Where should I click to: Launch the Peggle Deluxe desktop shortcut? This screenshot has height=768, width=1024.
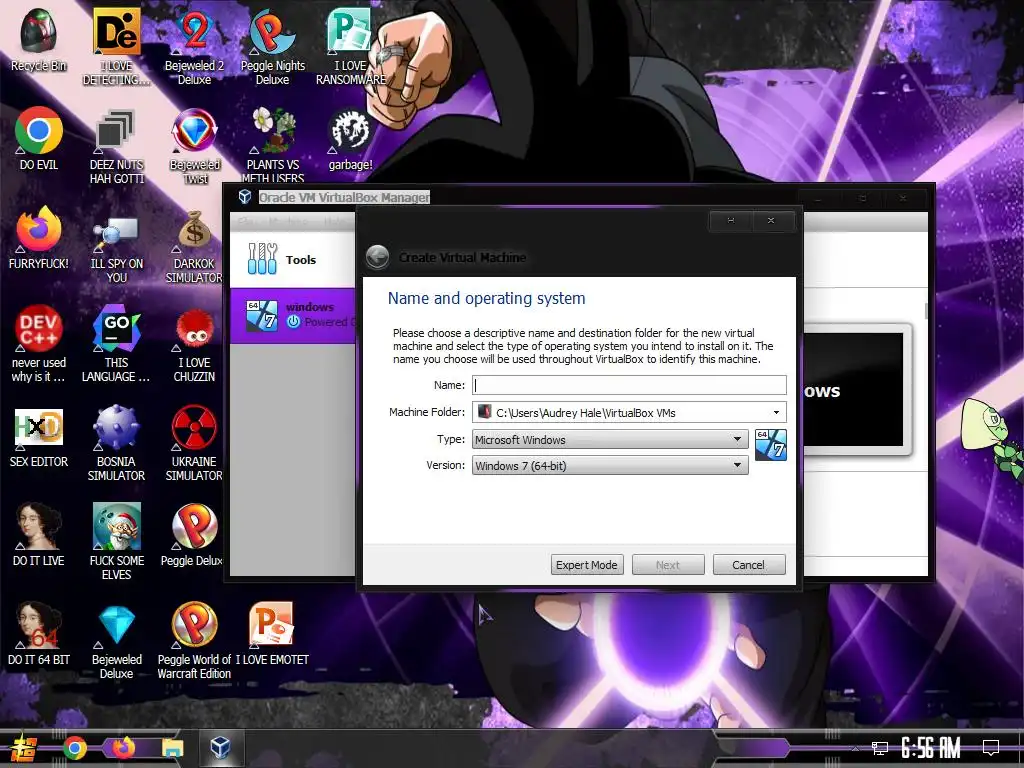[x=193, y=536]
